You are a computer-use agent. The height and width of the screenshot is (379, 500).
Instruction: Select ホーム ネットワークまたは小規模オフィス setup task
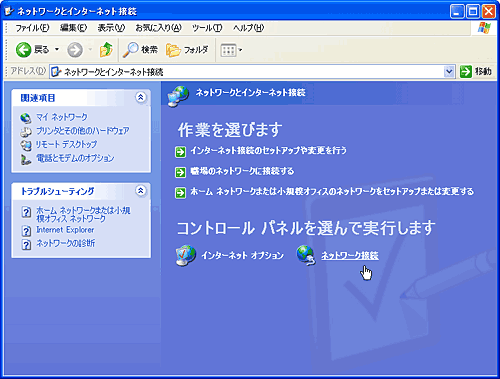[332, 191]
